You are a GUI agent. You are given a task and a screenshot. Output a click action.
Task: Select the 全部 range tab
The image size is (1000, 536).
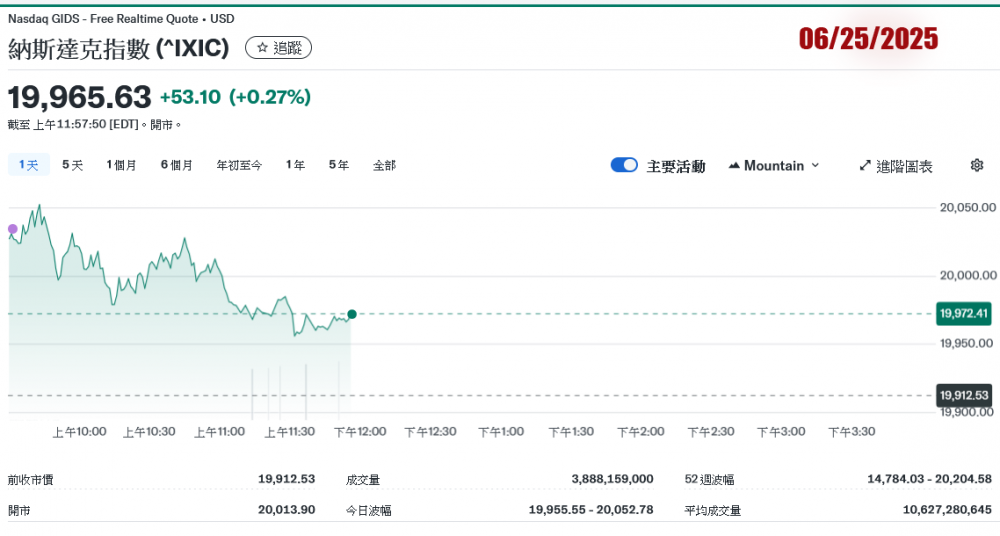point(384,165)
